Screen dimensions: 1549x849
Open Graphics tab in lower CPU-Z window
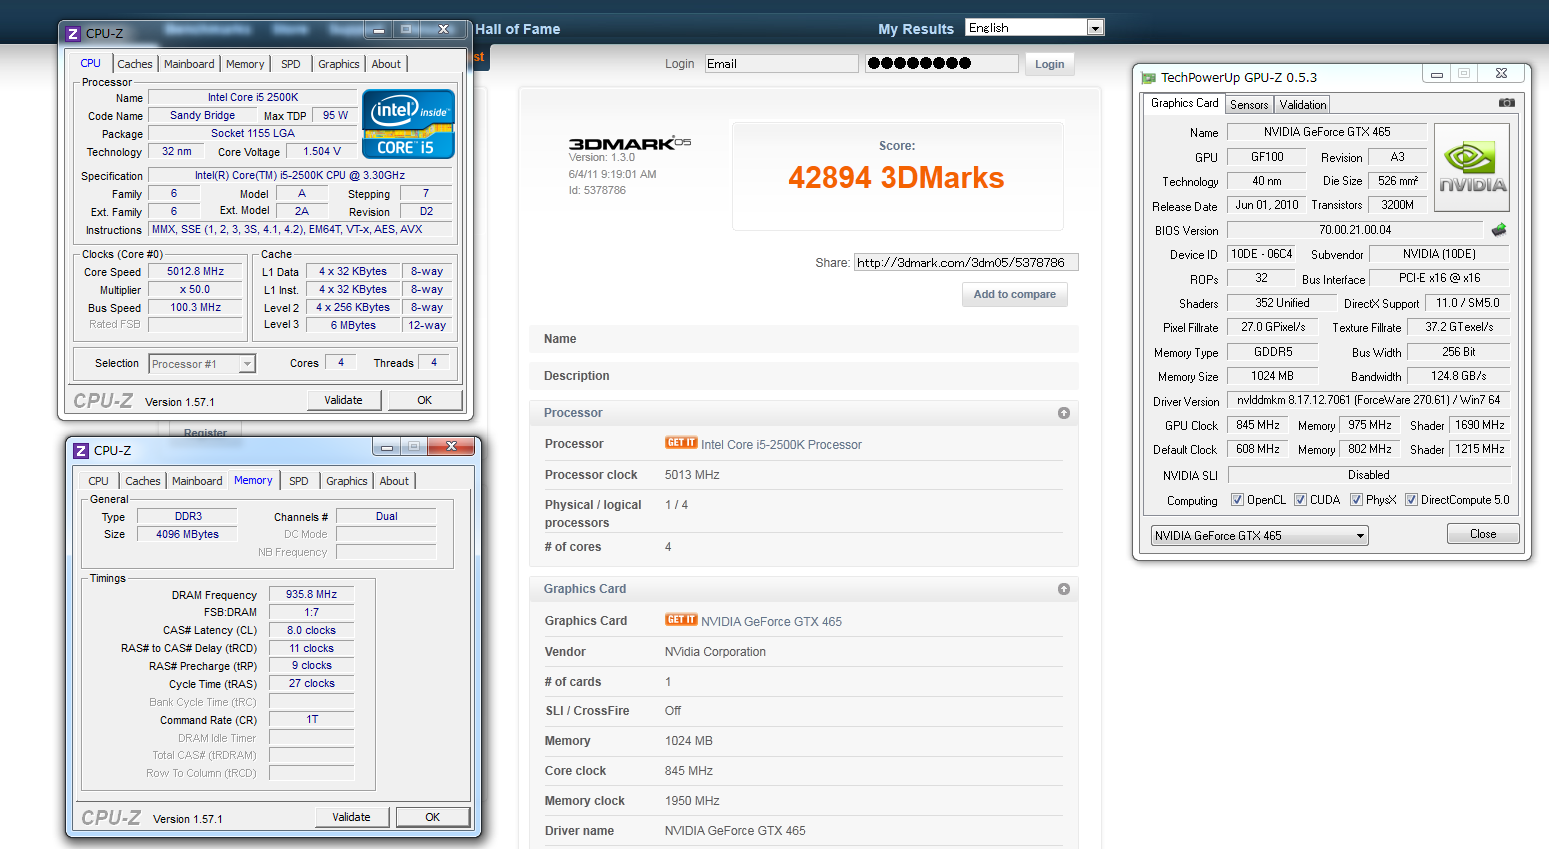coord(347,481)
